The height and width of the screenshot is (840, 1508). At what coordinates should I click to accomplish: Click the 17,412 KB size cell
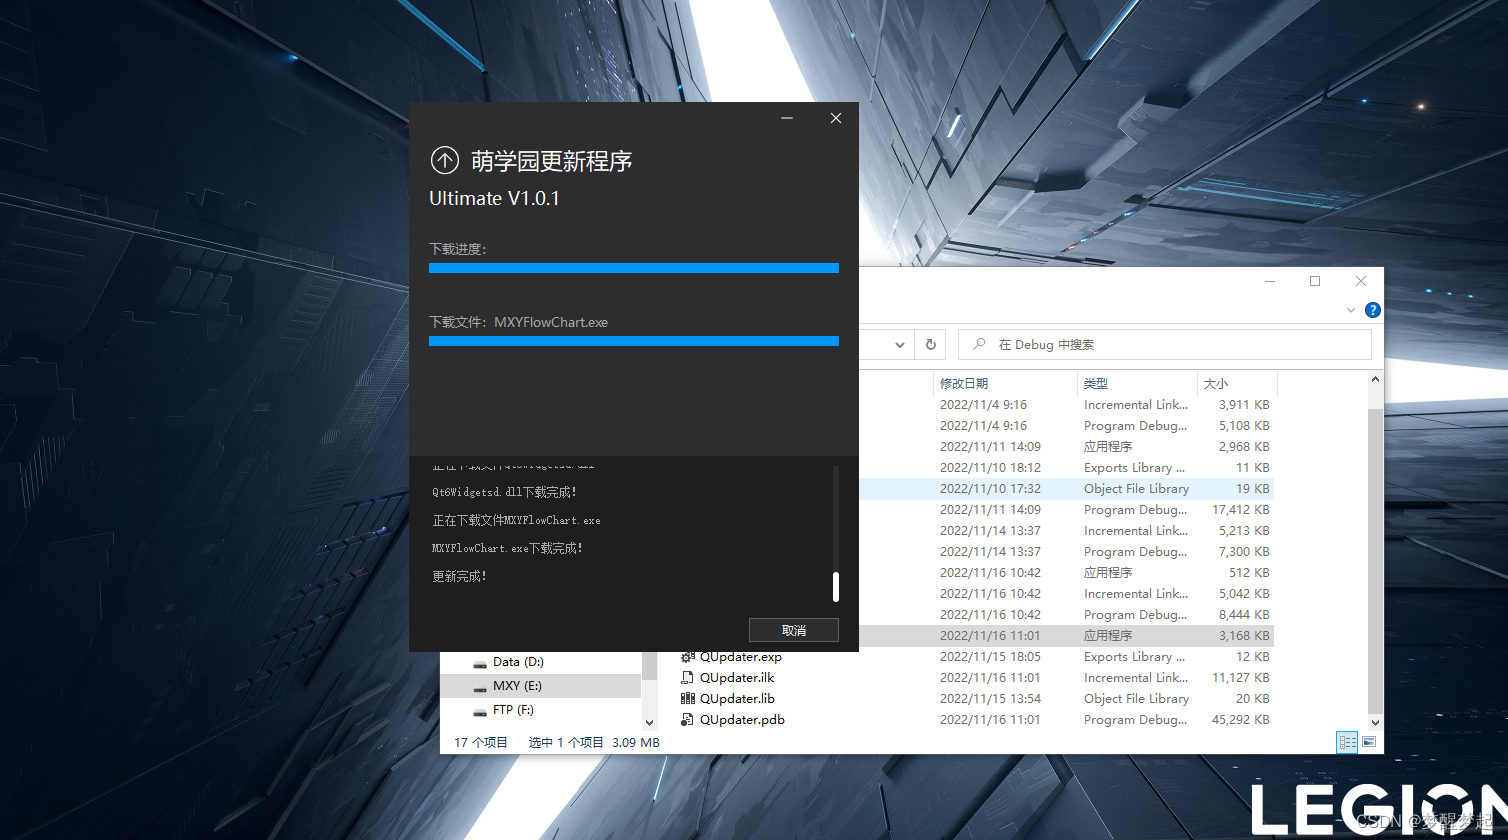click(1241, 510)
